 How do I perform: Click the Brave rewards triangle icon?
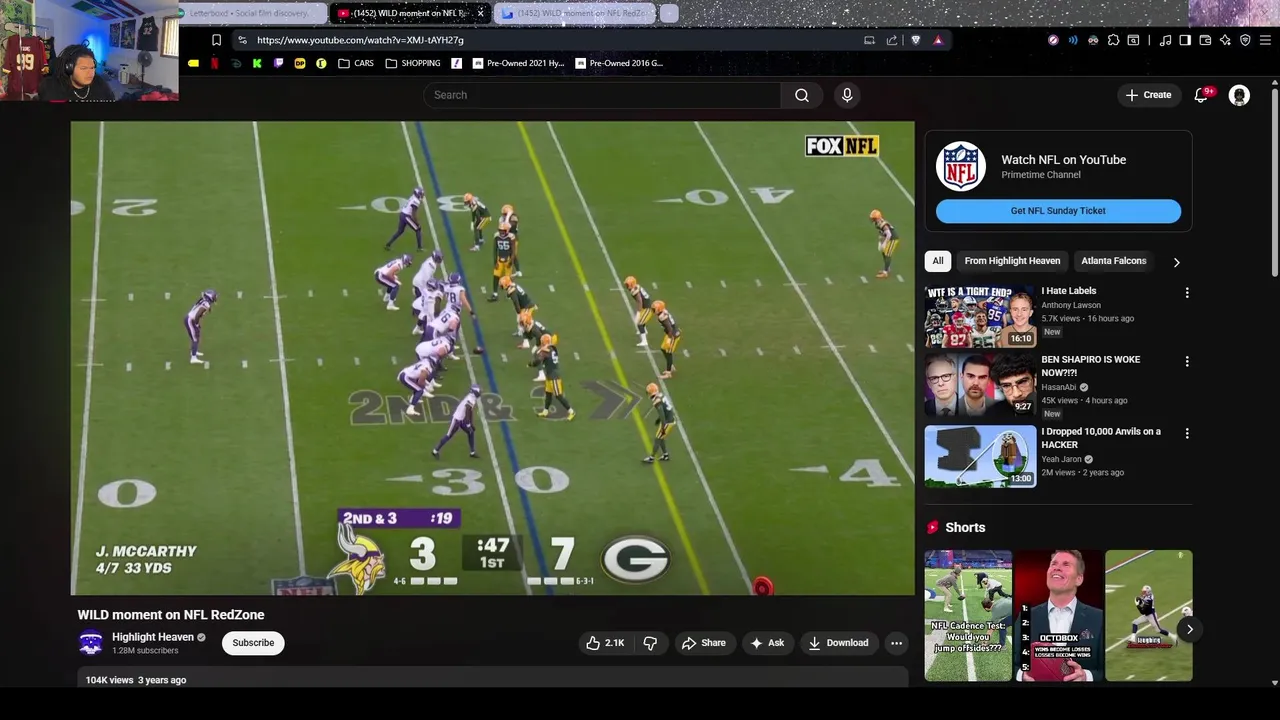[x=938, y=40]
